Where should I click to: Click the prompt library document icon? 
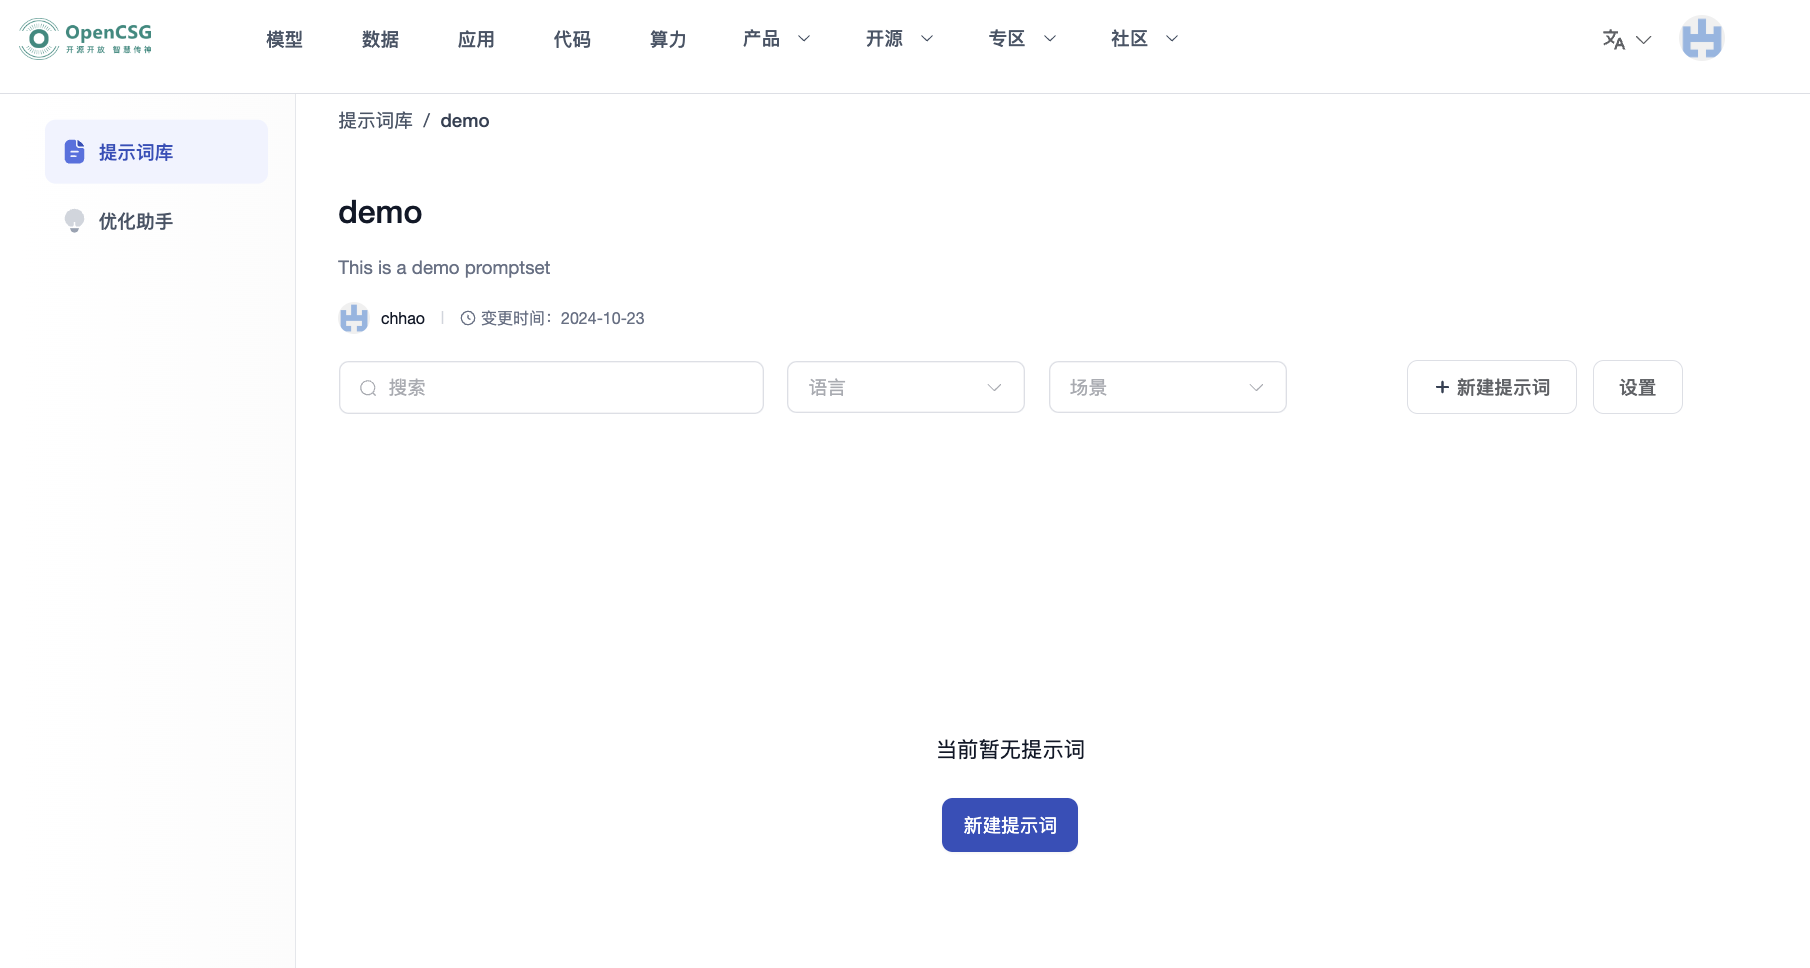[75, 152]
